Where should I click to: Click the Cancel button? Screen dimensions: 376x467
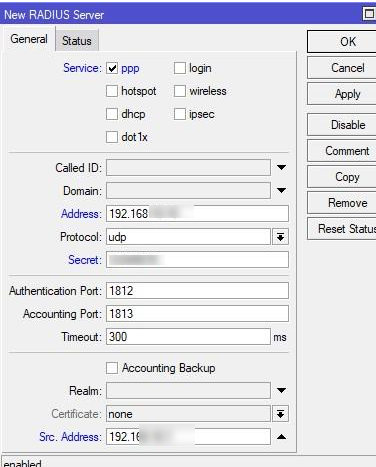coord(342,68)
